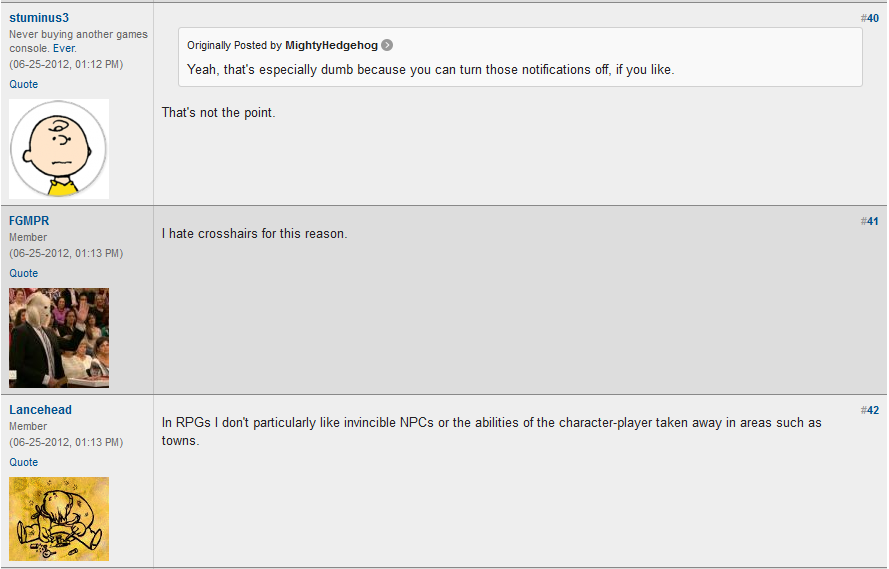Viewport: 889px width, 569px height.
Task: Open stuminus3's user profile
Action: point(39,18)
